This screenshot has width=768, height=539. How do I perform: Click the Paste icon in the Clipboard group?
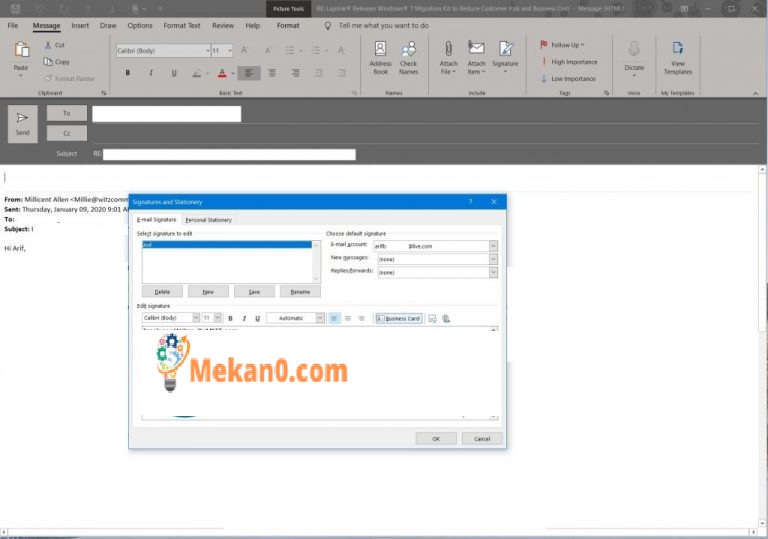[x=21, y=49]
